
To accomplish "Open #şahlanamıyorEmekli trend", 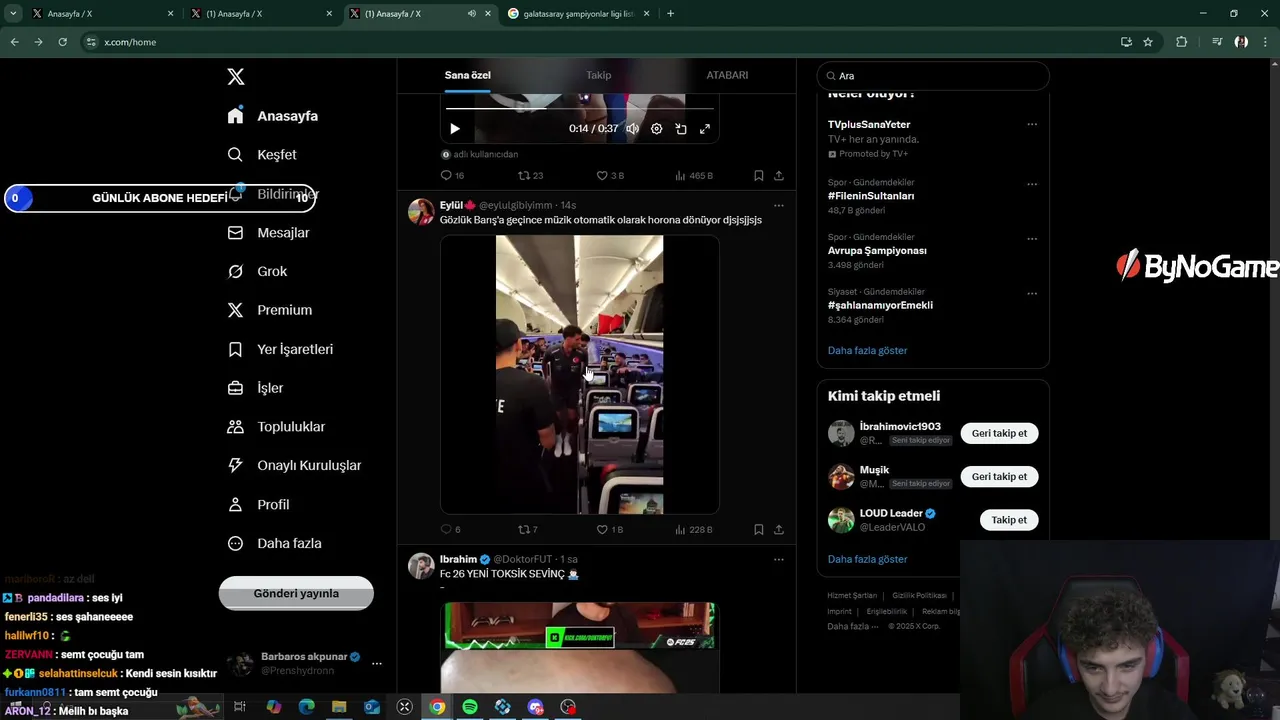I will [x=880, y=305].
